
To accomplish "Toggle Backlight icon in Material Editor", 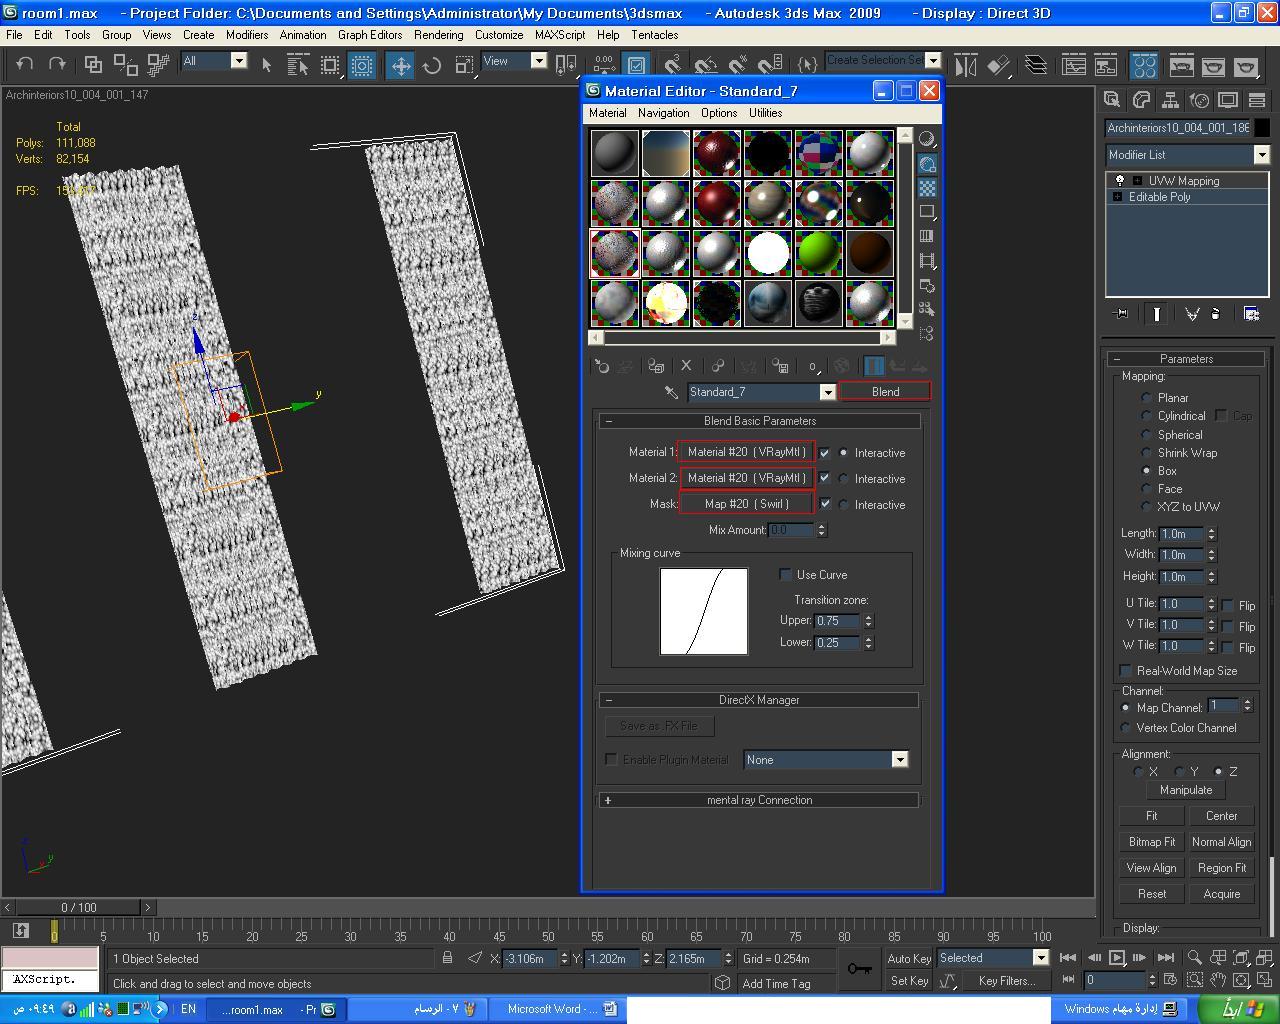I will coord(927,164).
